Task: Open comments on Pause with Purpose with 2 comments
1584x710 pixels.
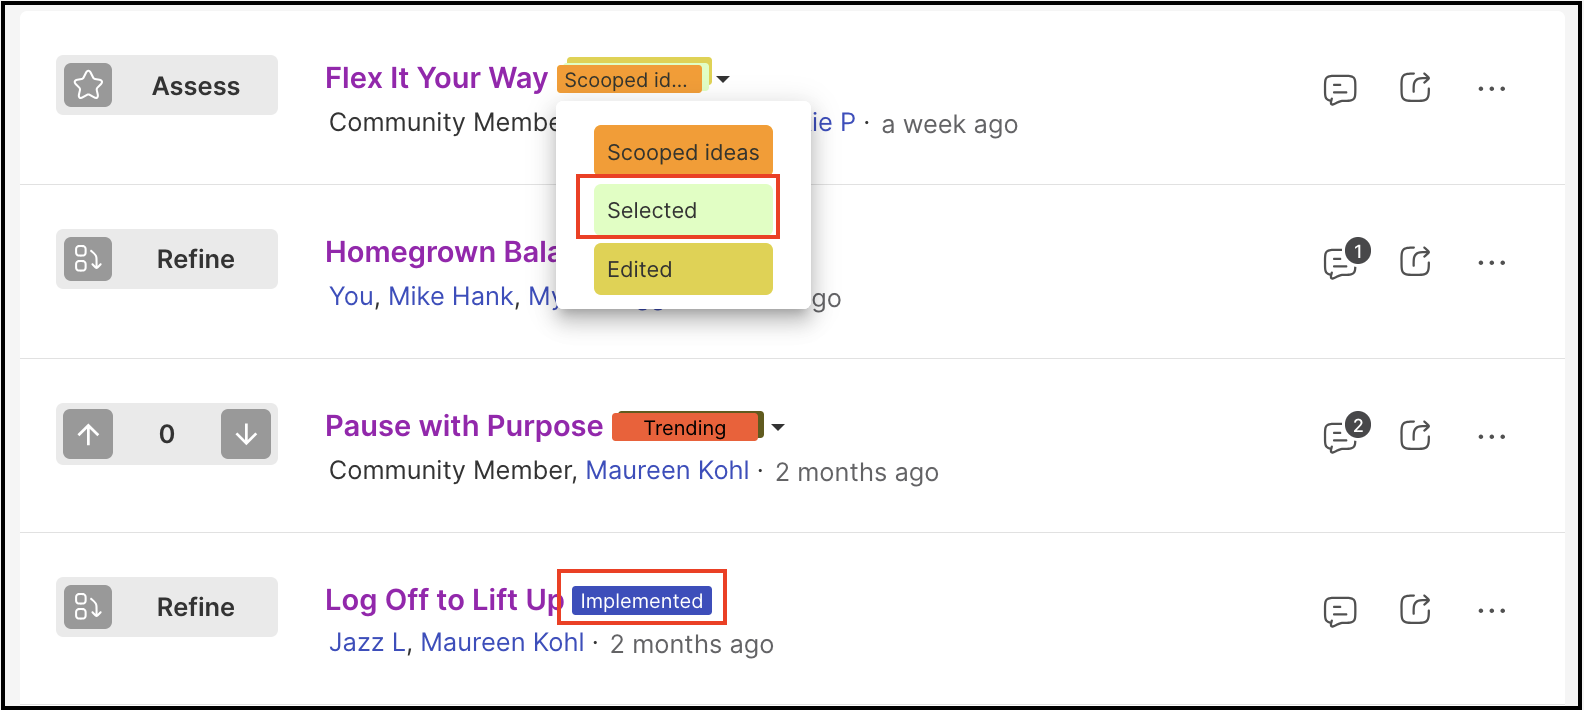Action: (x=1344, y=434)
